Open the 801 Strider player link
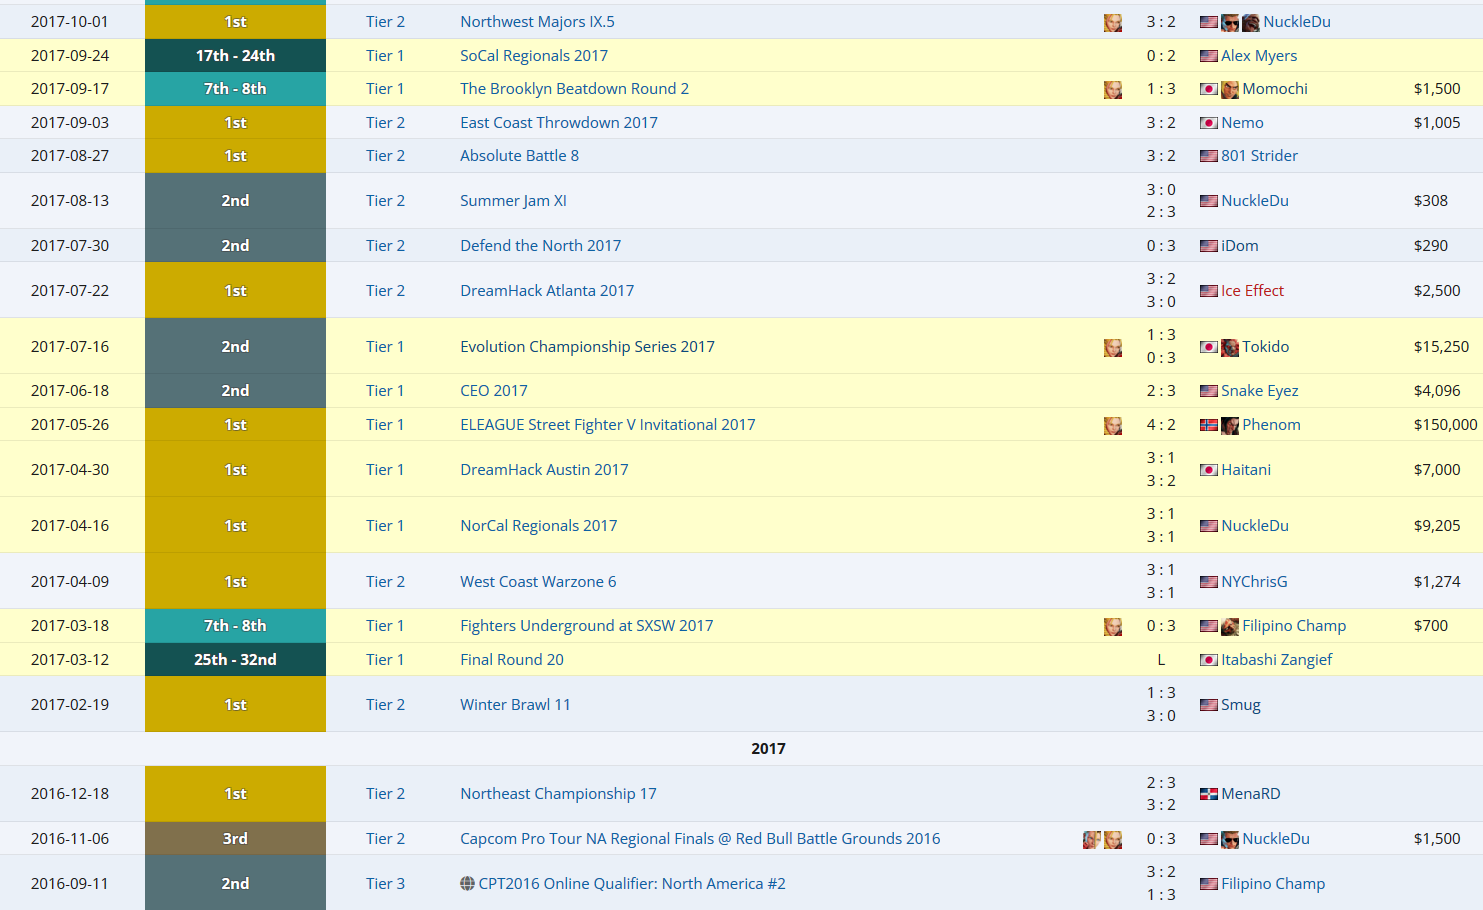The height and width of the screenshot is (910, 1483). pos(1259,156)
